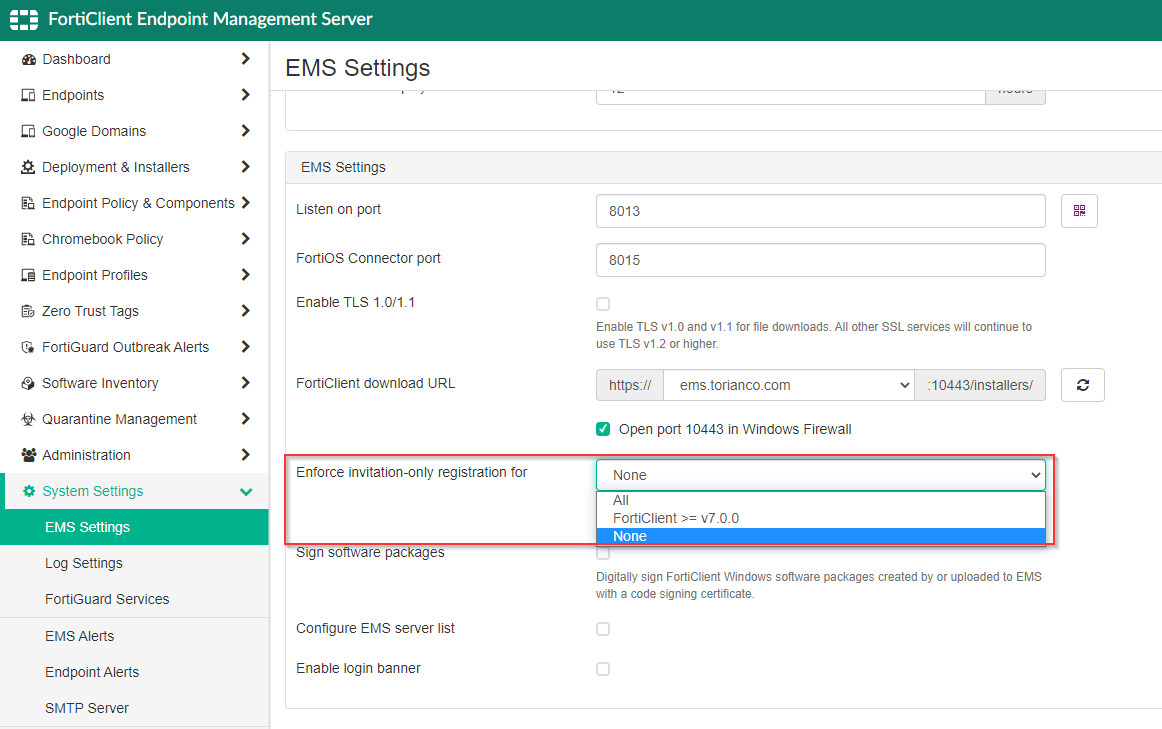
Task: Open Software Inventory menu
Action: 134,383
